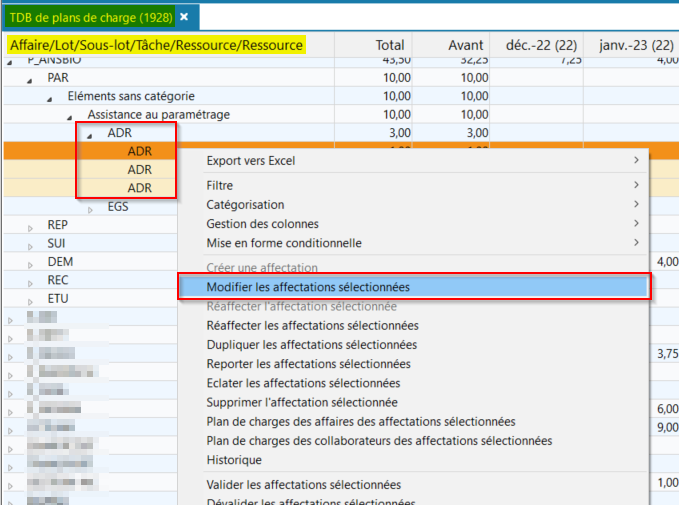Select the EGS row
This screenshot has width=679, height=505.
point(118,207)
